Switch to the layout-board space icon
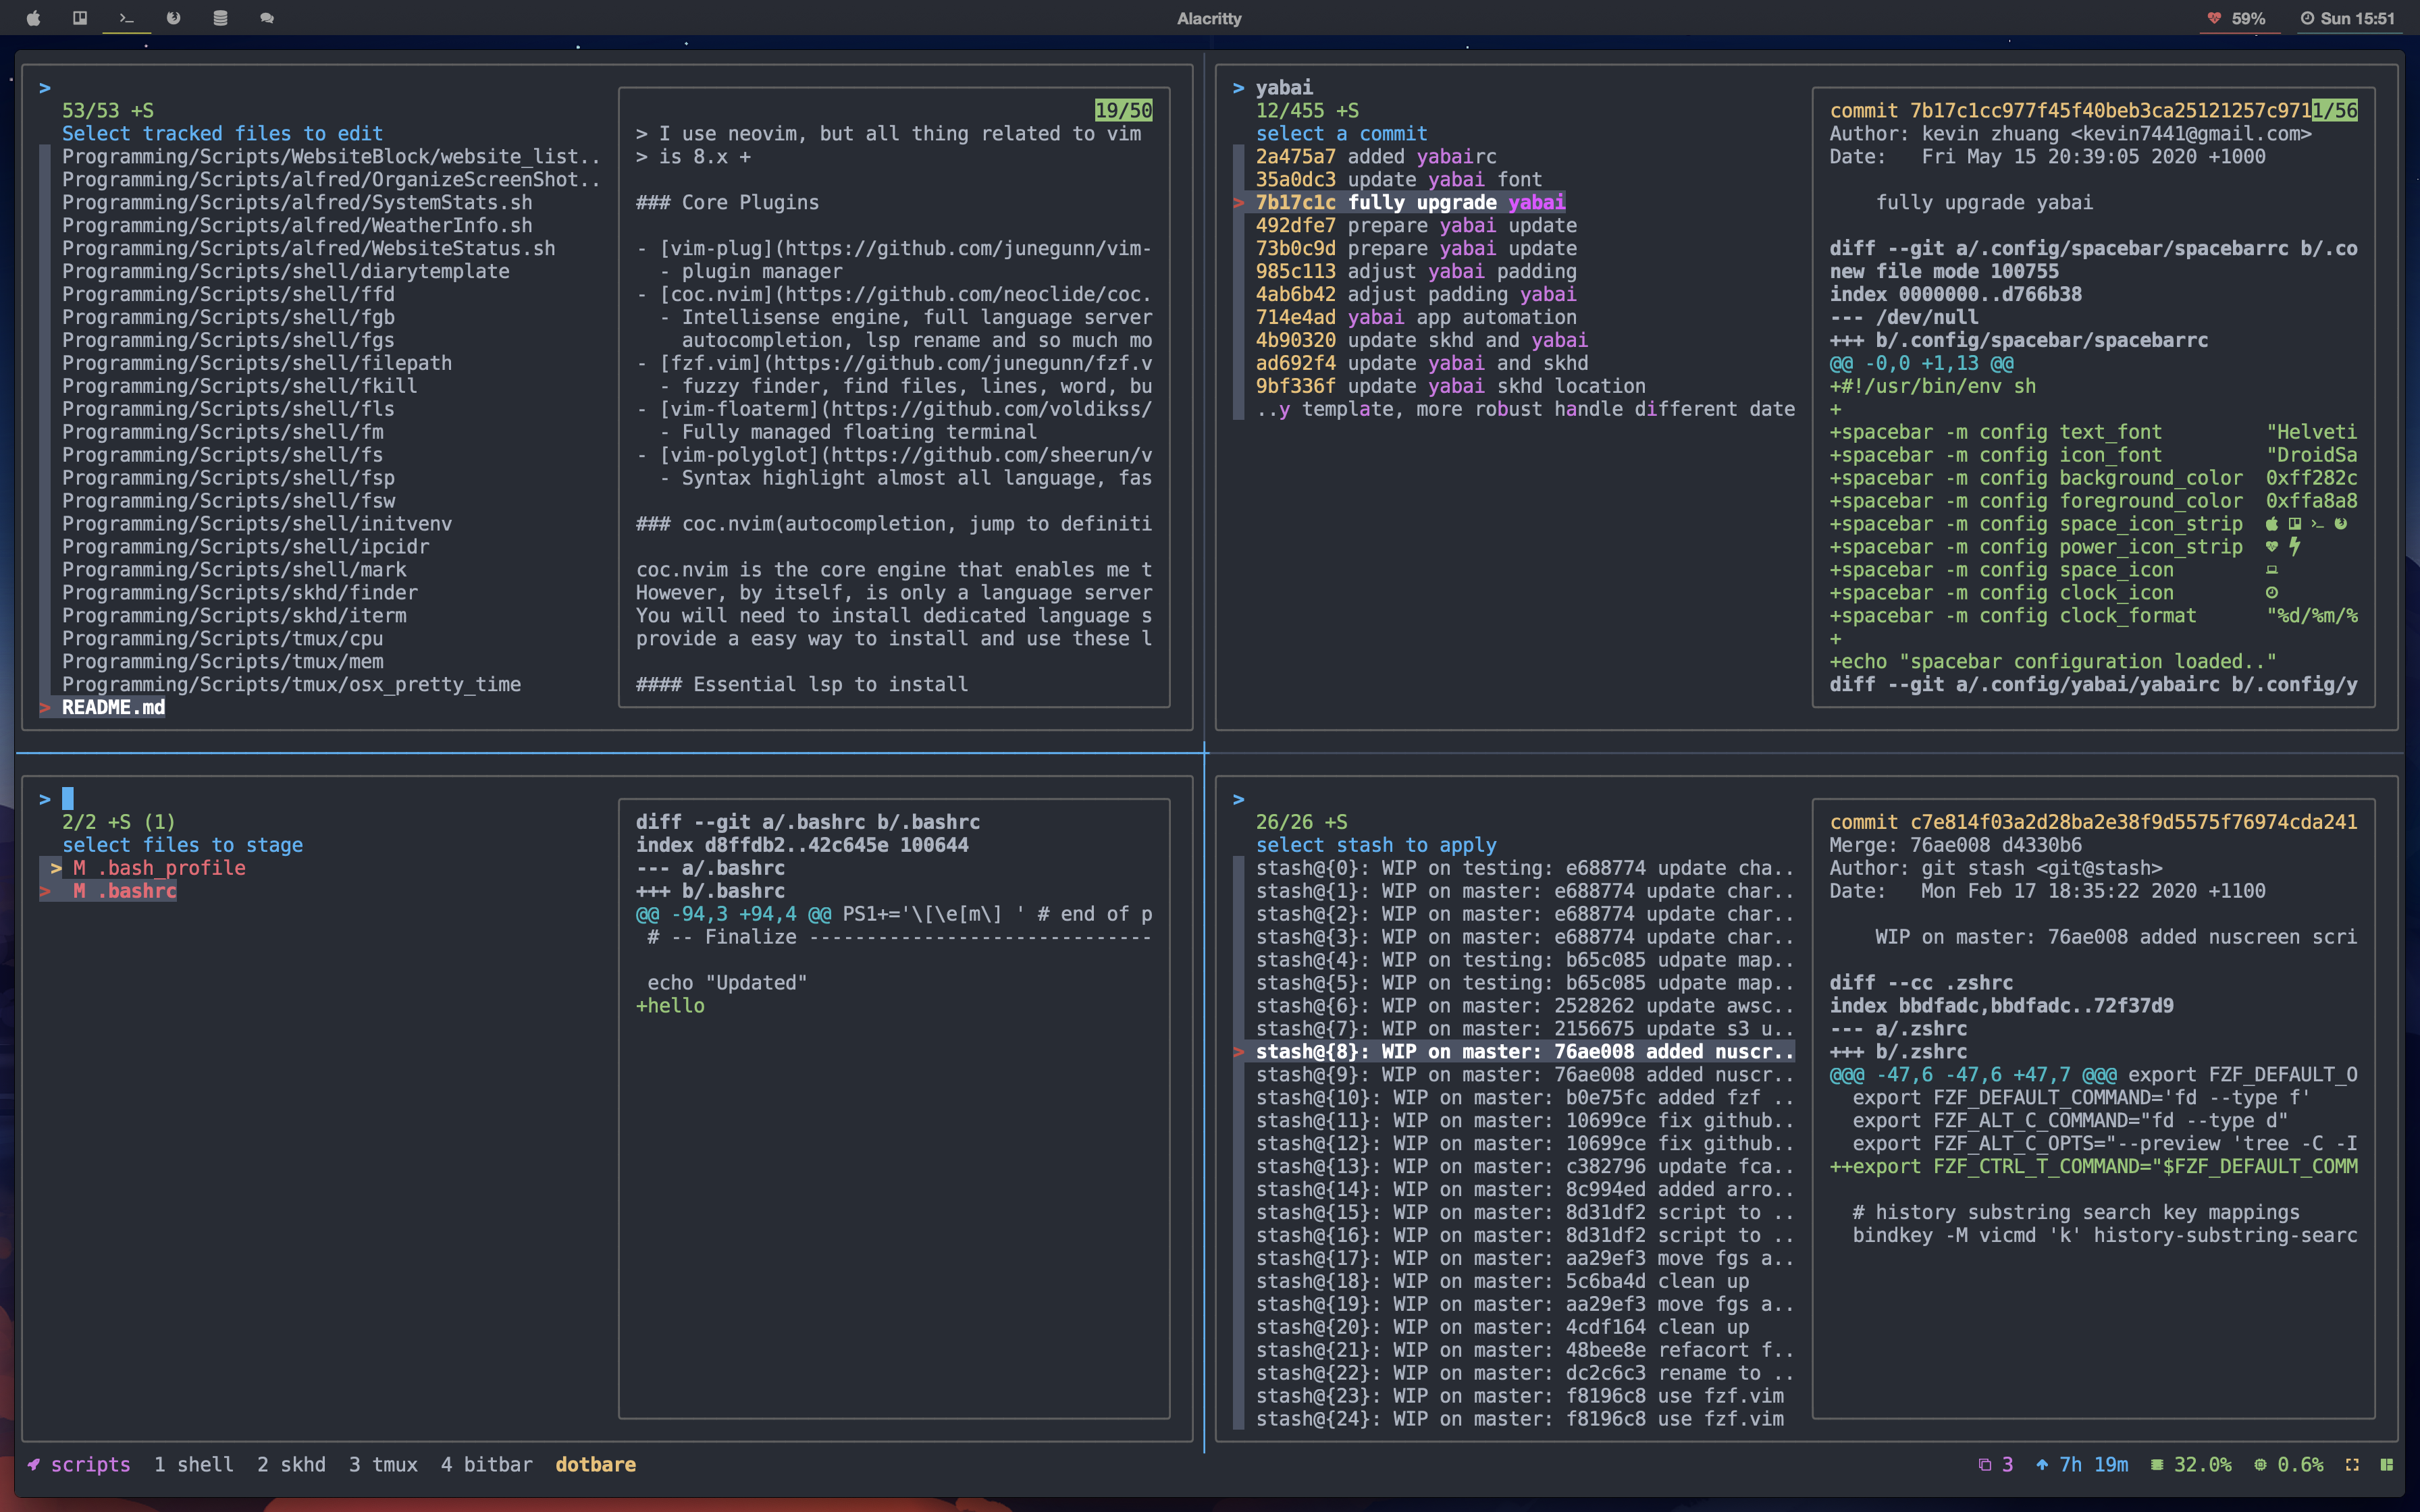Image resolution: width=2420 pixels, height=1512 pixels. click(80, 18)
